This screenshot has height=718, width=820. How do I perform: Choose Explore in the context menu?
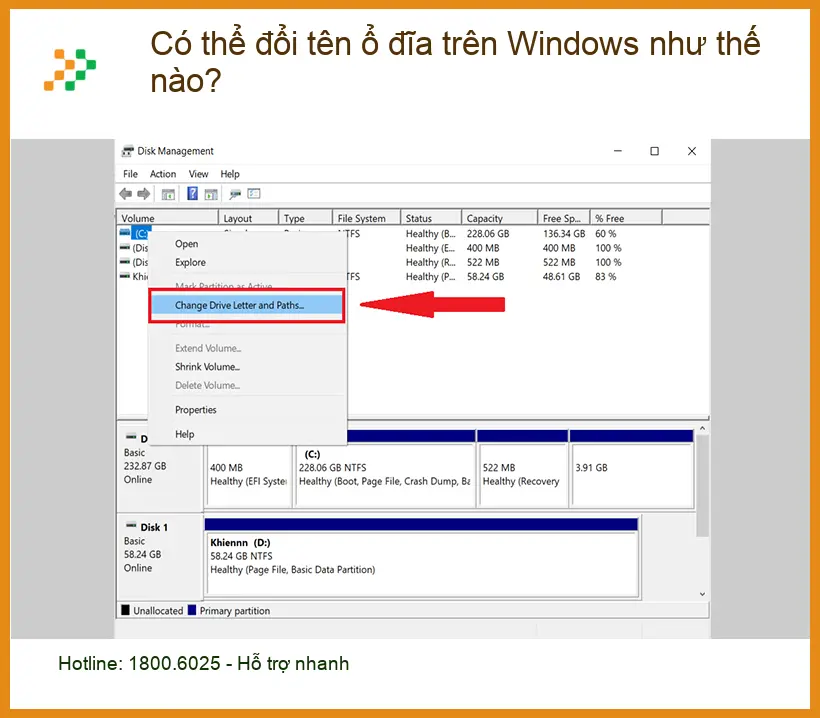click(247, 262)
